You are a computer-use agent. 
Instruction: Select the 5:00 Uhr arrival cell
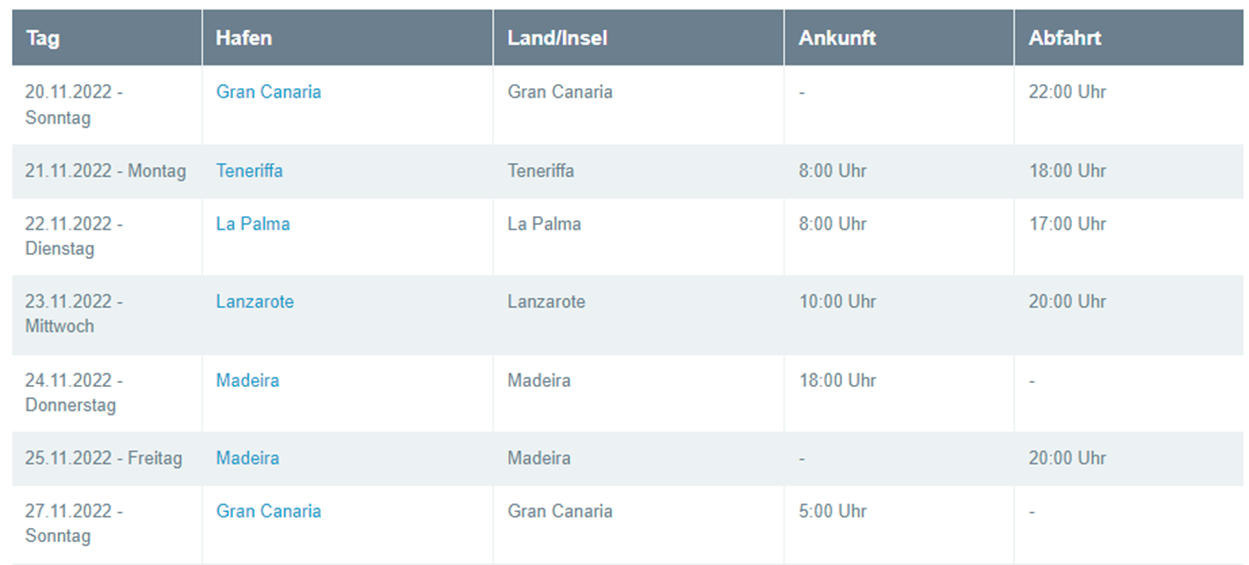(x=833, y=511)
